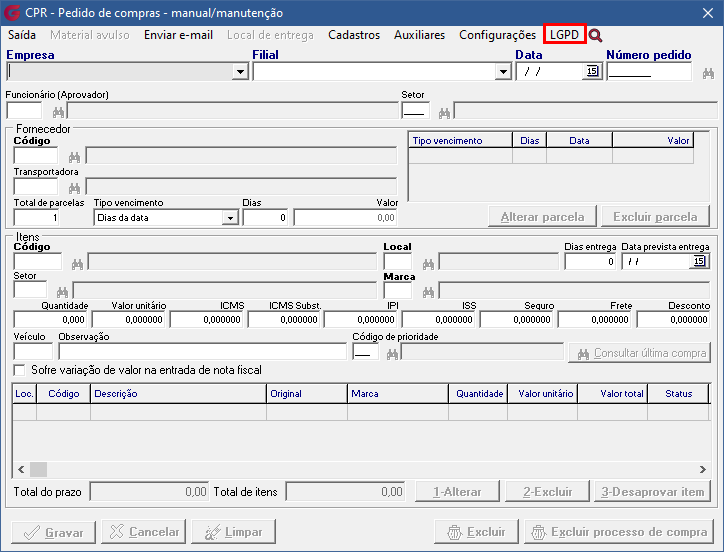Click Status column header in items grid

pyautogui.click(x=678, y=394)
